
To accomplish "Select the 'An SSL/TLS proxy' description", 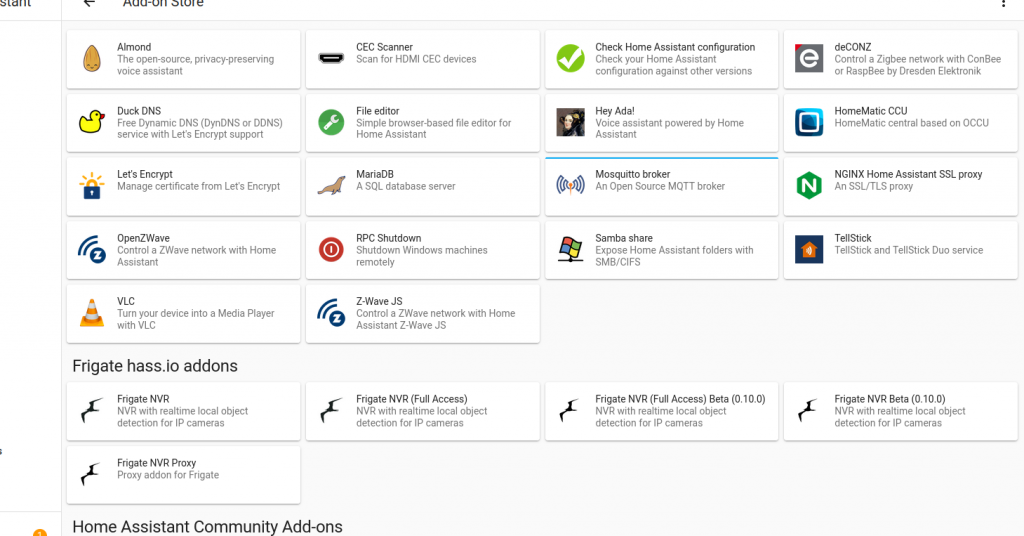I will pos(873,186).
